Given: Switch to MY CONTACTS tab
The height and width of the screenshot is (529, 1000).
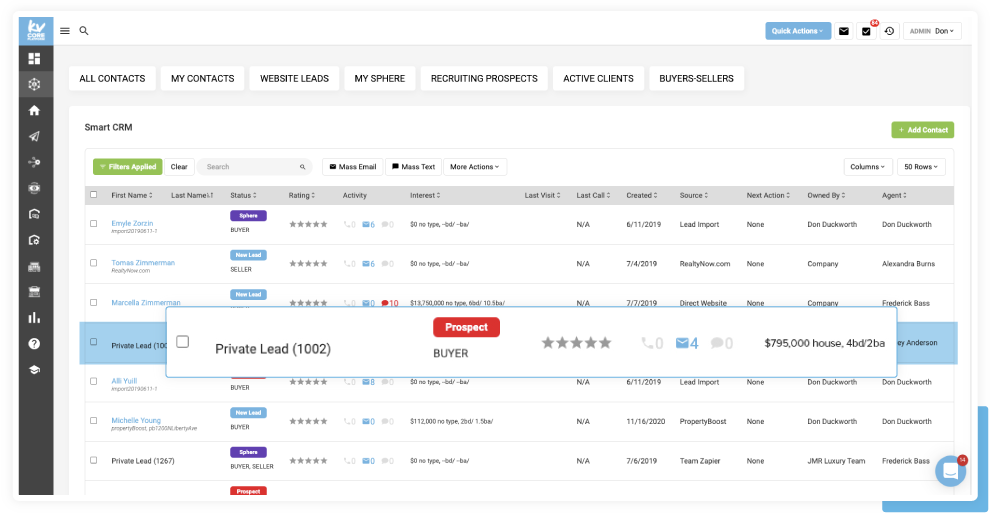Looking at the screenshot, I should coord(202,78).
